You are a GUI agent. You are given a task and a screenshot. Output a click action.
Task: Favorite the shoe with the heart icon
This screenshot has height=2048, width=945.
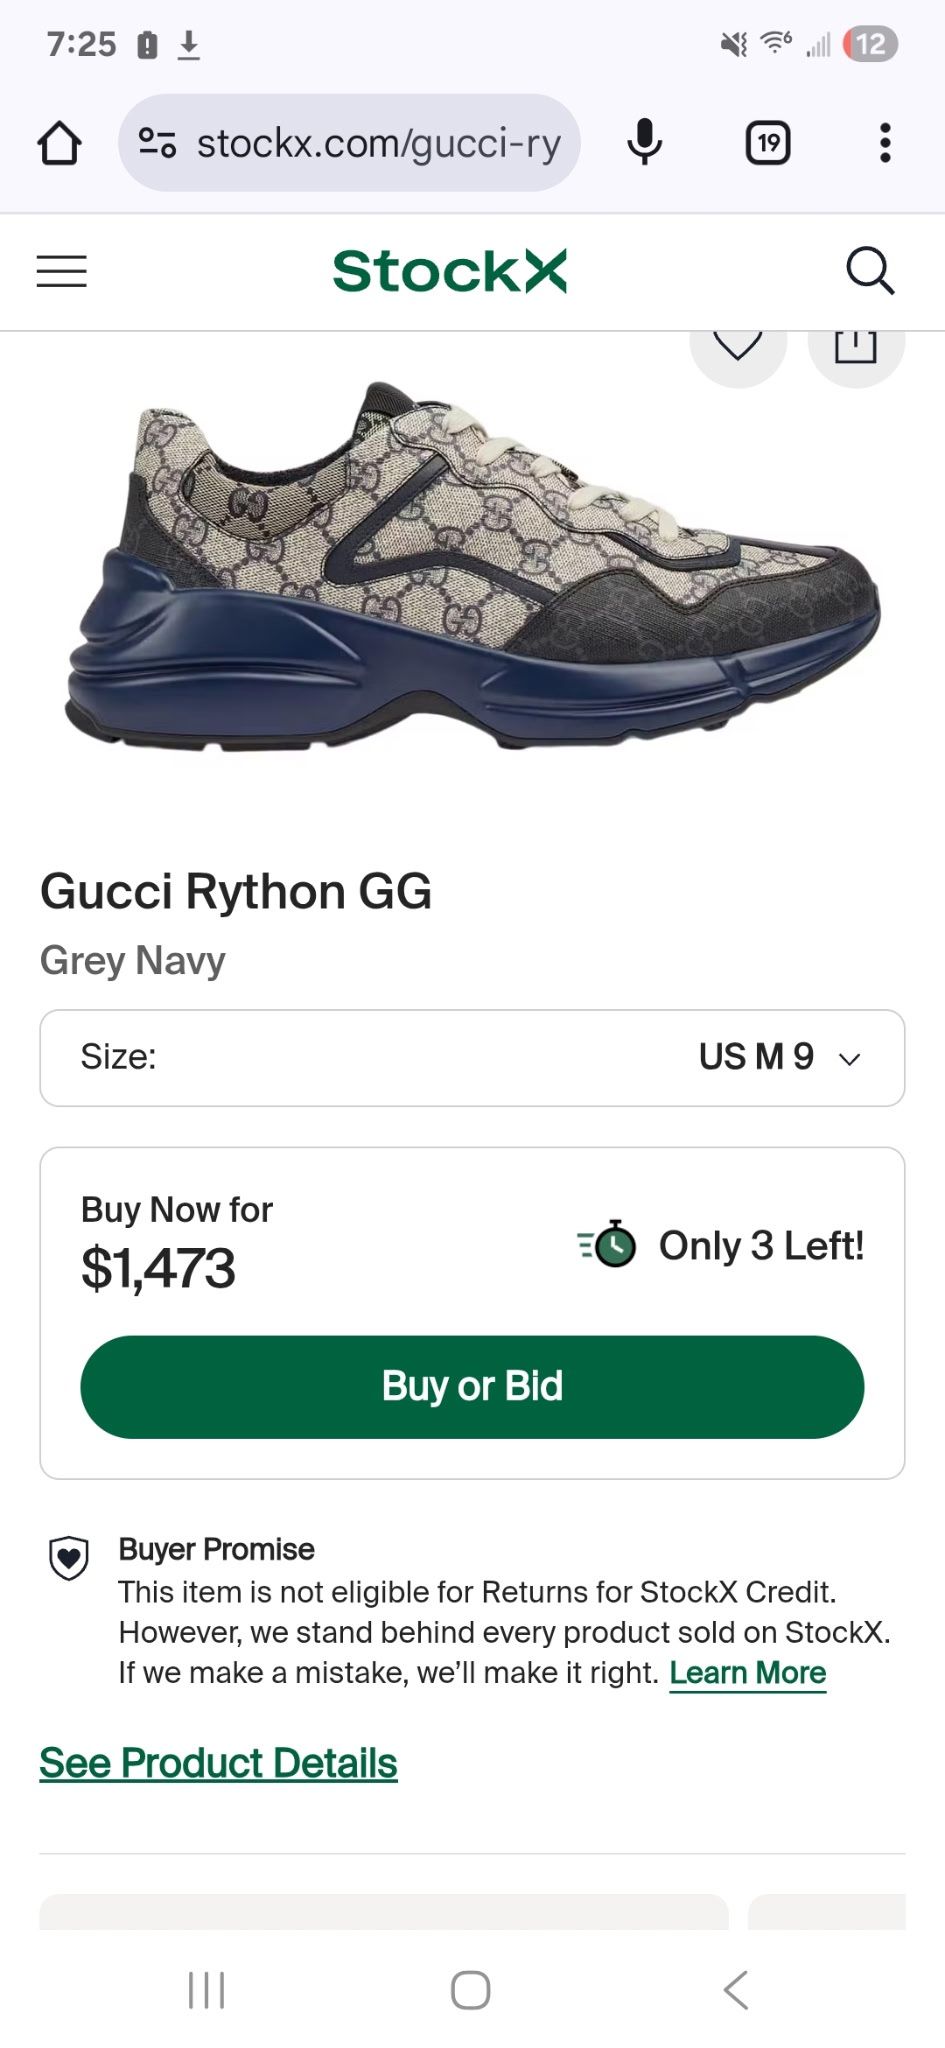pos(738,346)
